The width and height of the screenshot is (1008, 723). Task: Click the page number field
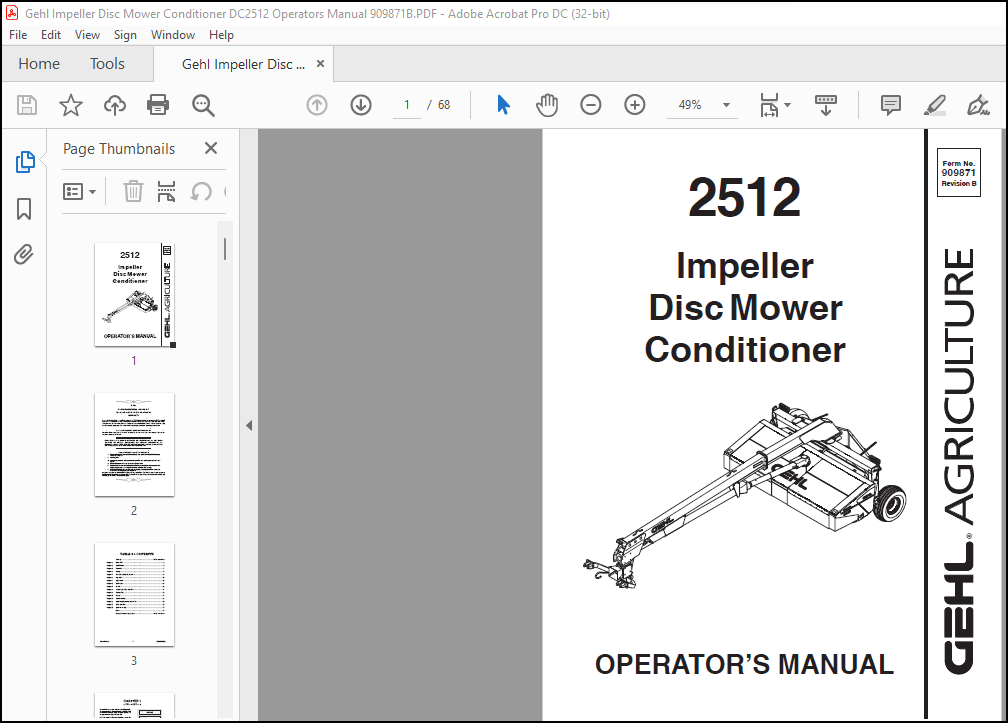tap(407, 105)
